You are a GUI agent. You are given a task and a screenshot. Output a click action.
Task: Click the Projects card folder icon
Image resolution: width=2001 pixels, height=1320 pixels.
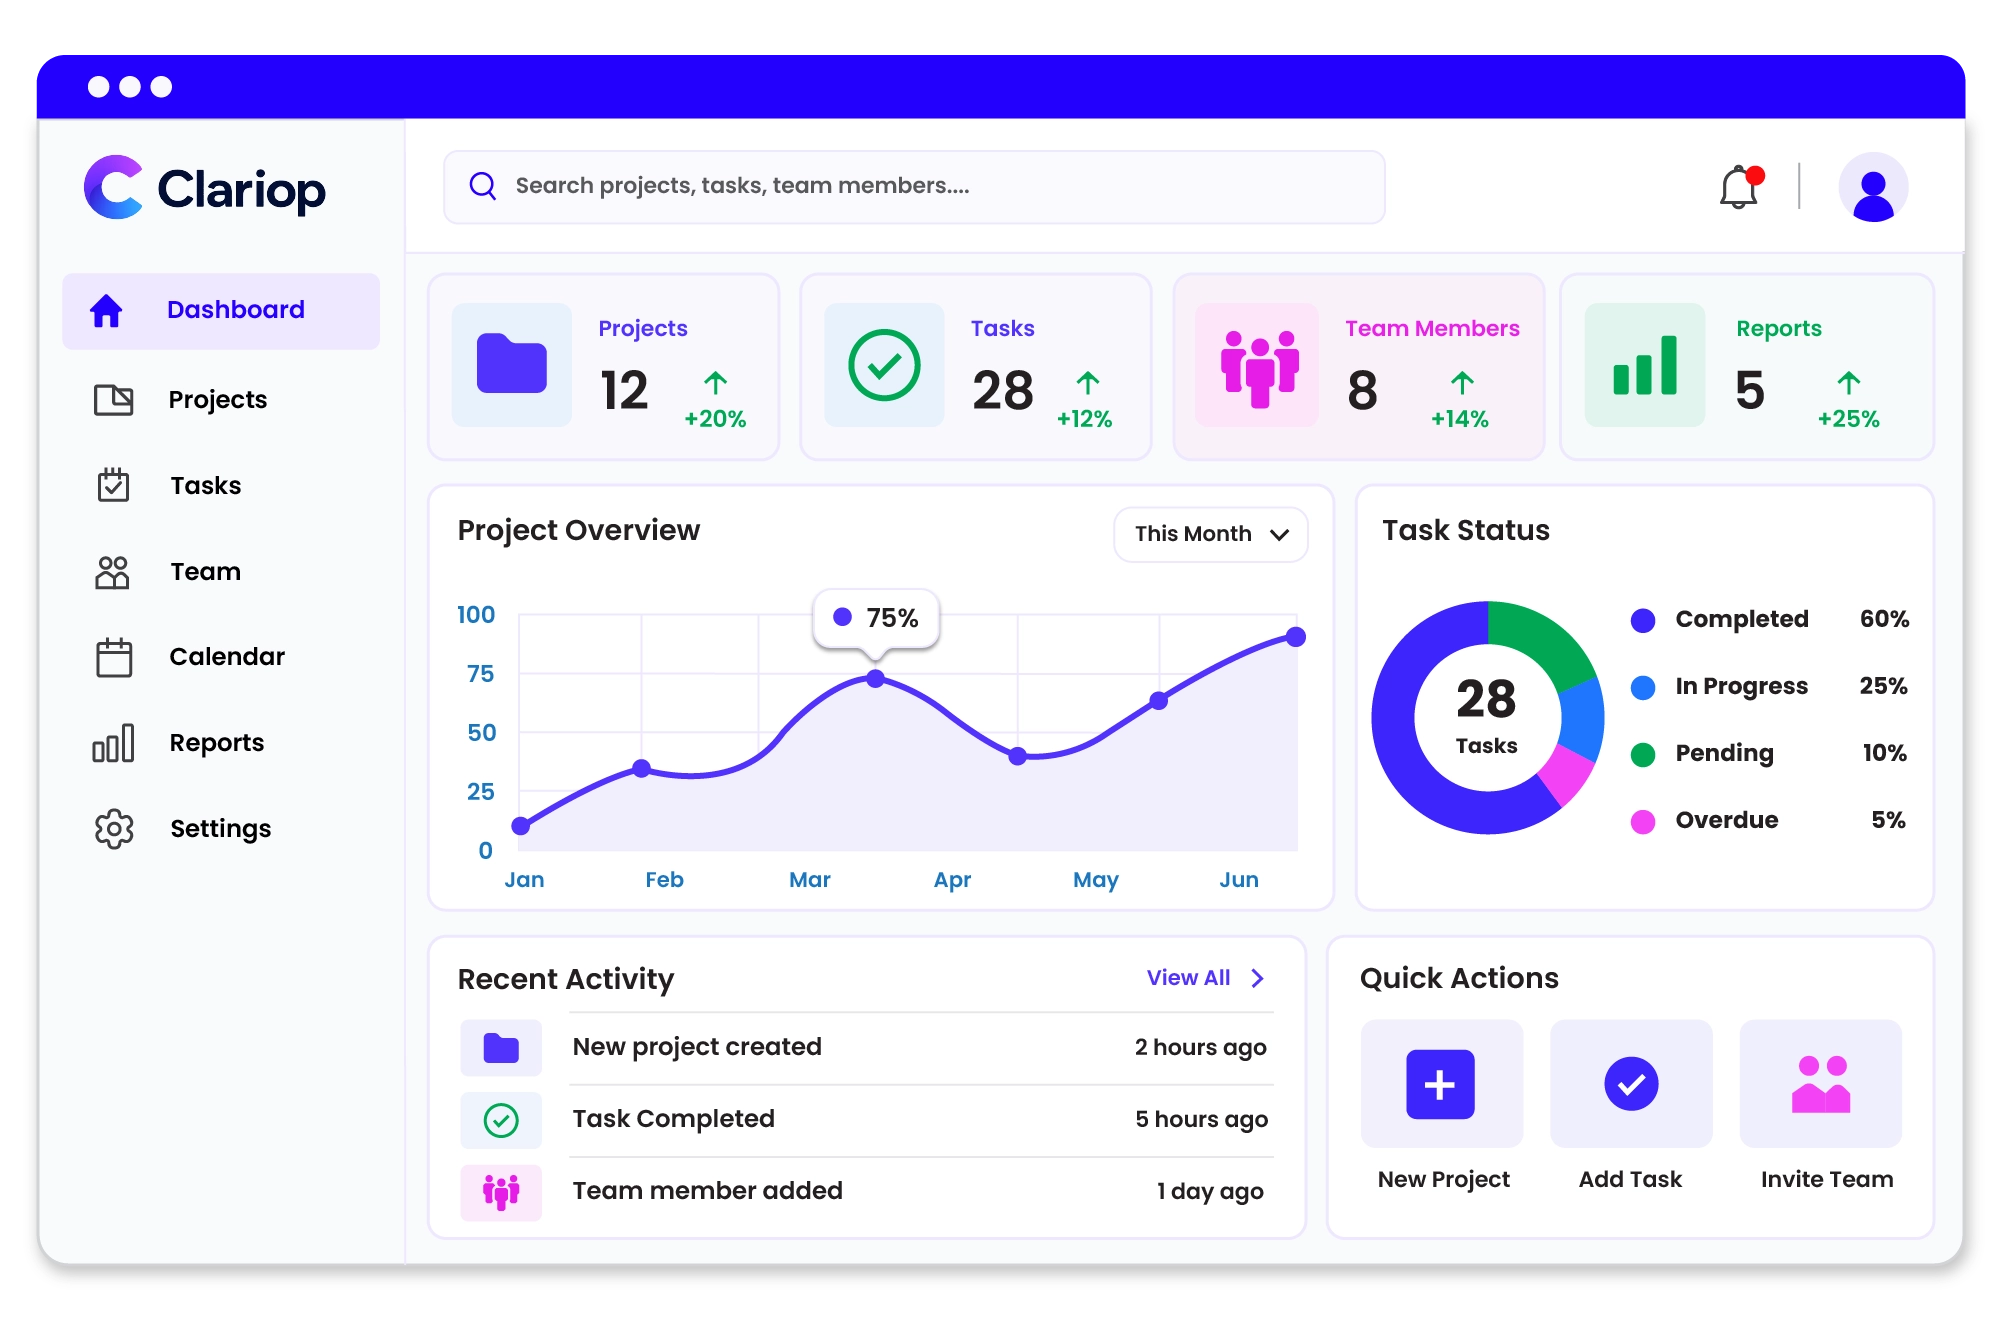coord(512,365)
